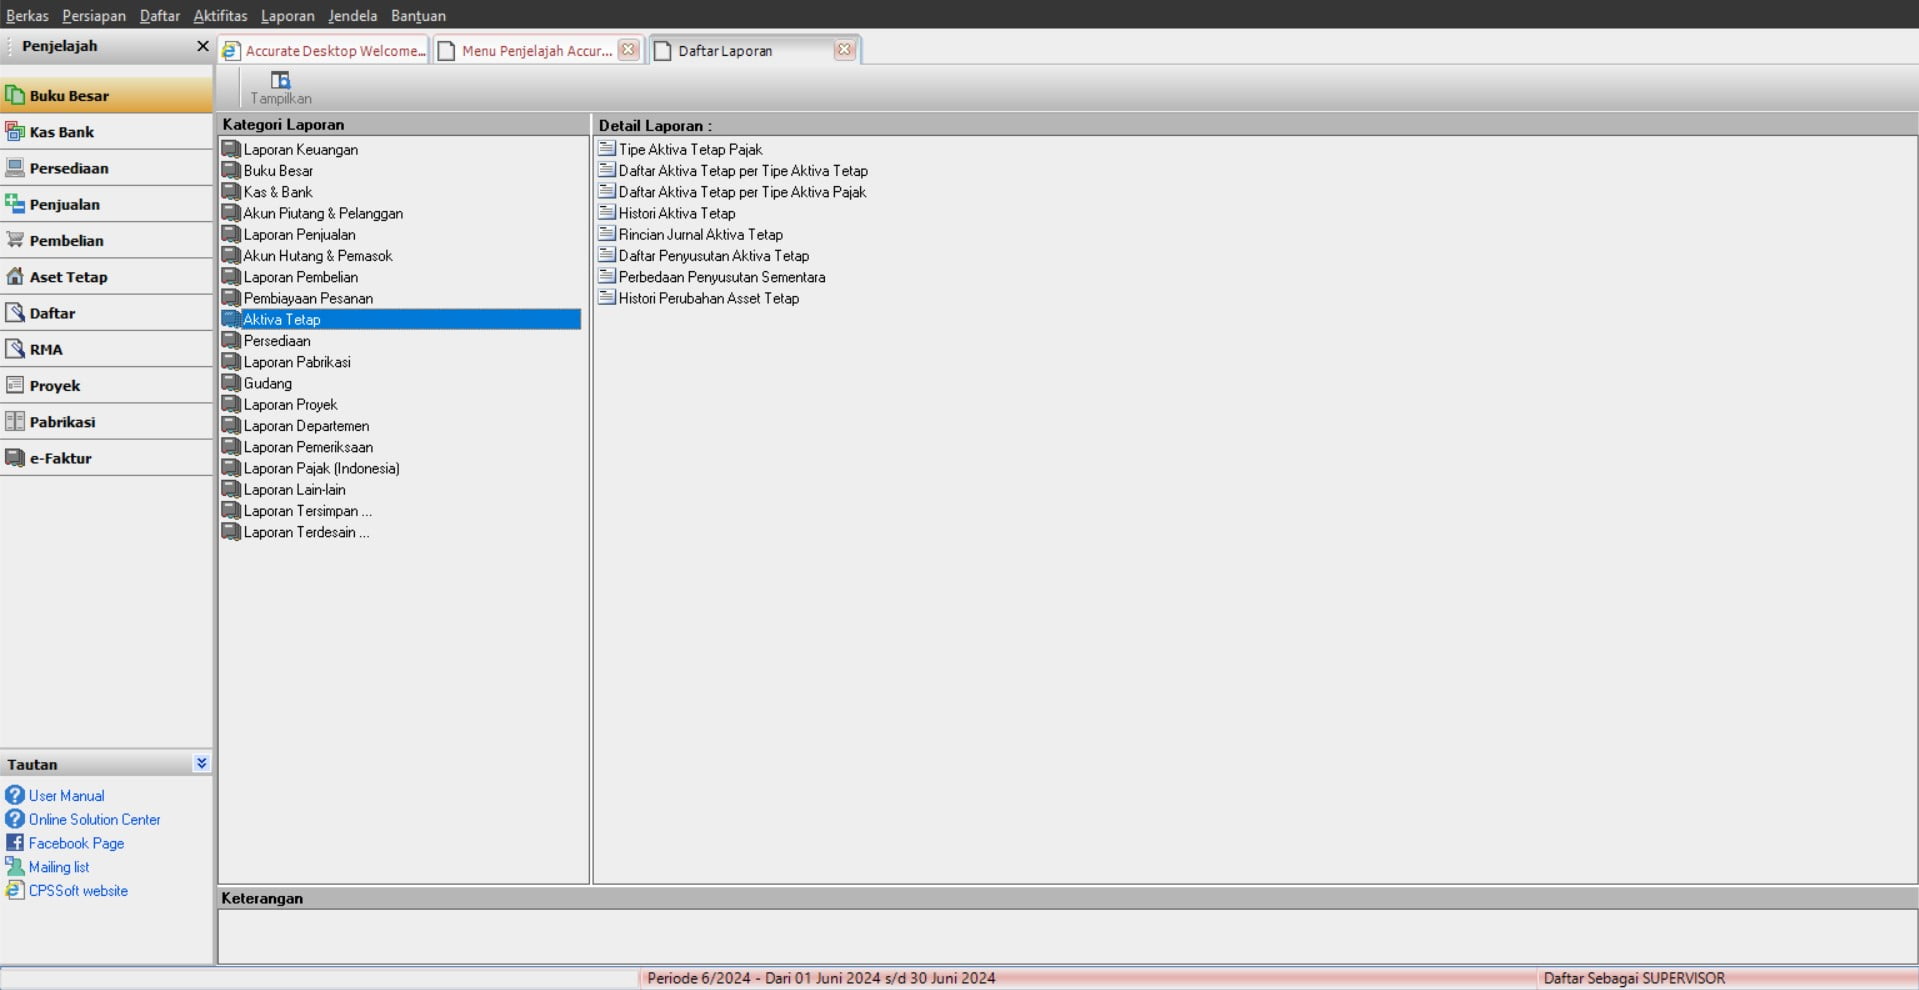
Task: Open the Pembelian shopping cart module
Action: pos(66,241)
